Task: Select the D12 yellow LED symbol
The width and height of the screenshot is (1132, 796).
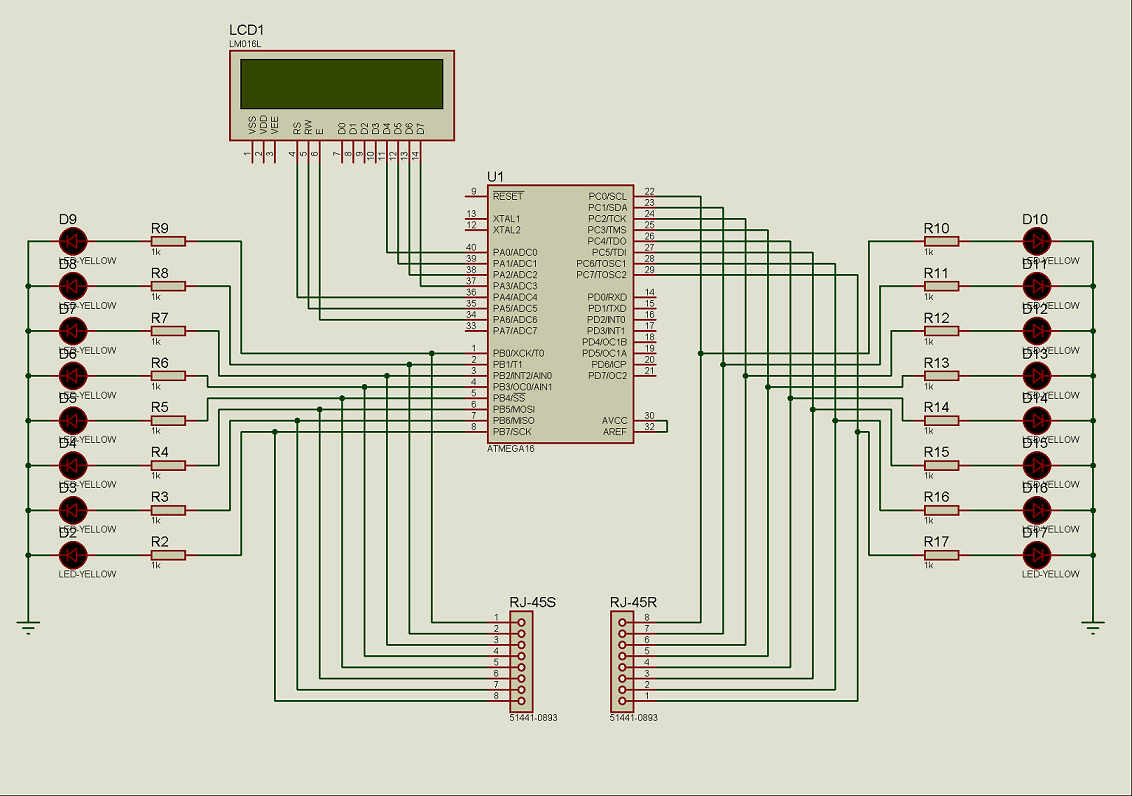Action: point(1037,331)
